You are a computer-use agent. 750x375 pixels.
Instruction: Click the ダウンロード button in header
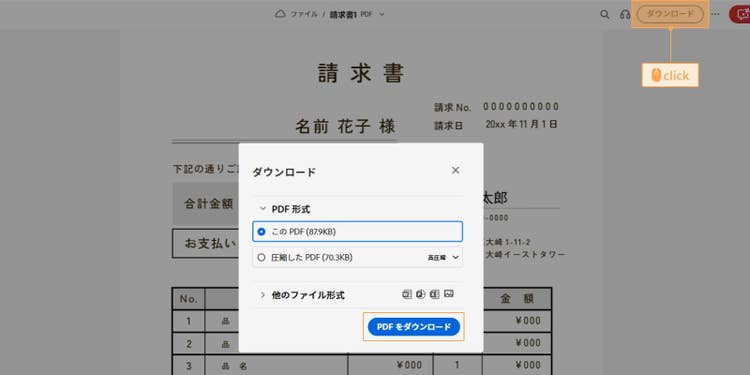[670, 14]
